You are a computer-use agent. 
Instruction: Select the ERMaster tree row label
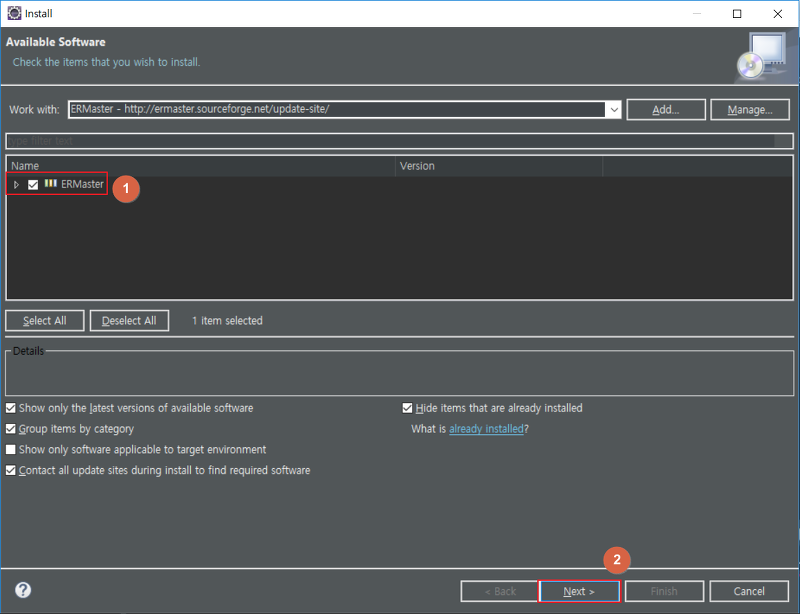pos(82,184)
